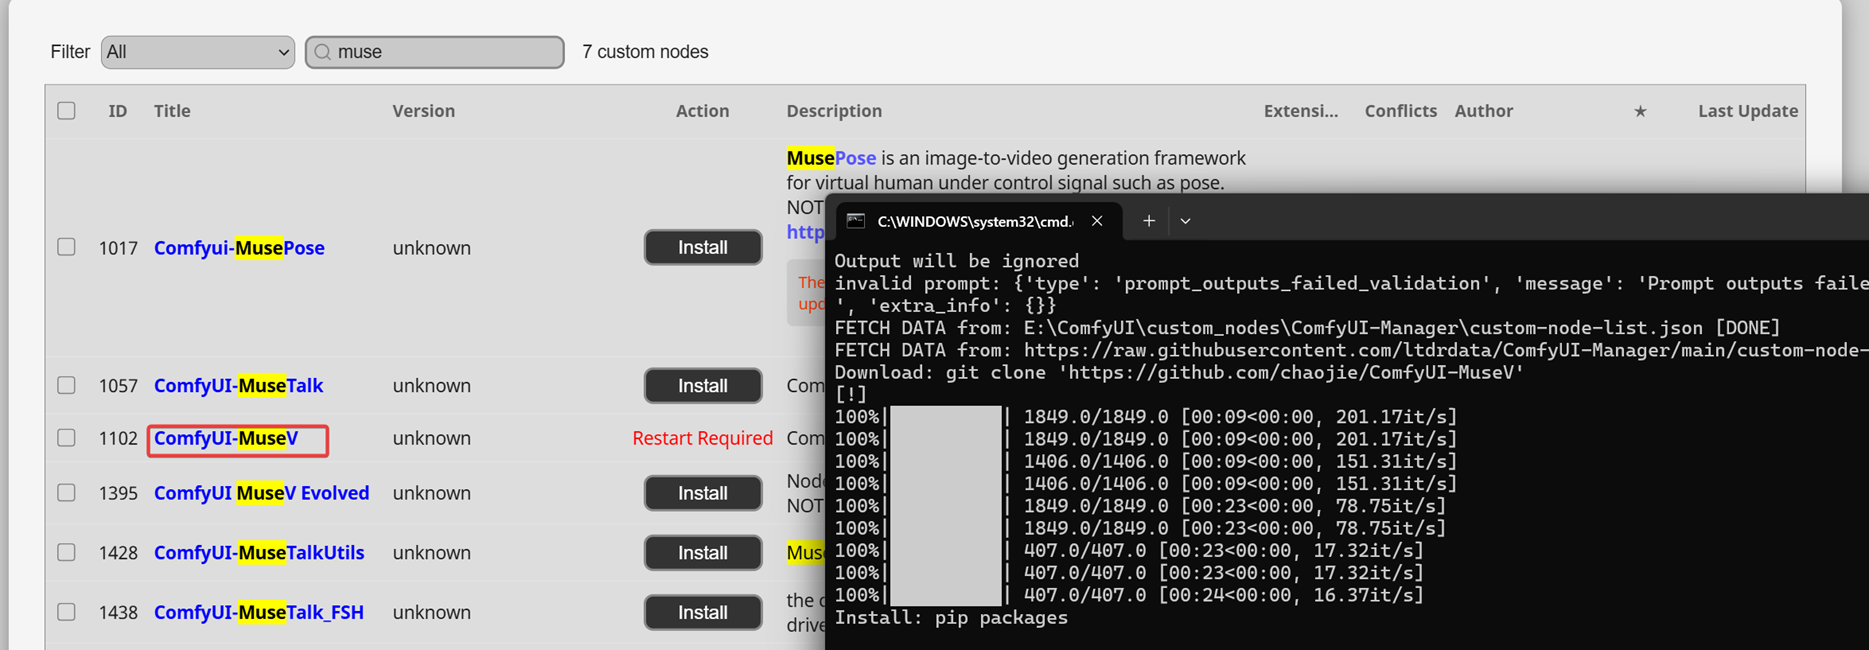Click version 'unknown' in ComfyUI-MuseV row
This screenshot has height=650, width=1869.
click(x=431, y=438)
